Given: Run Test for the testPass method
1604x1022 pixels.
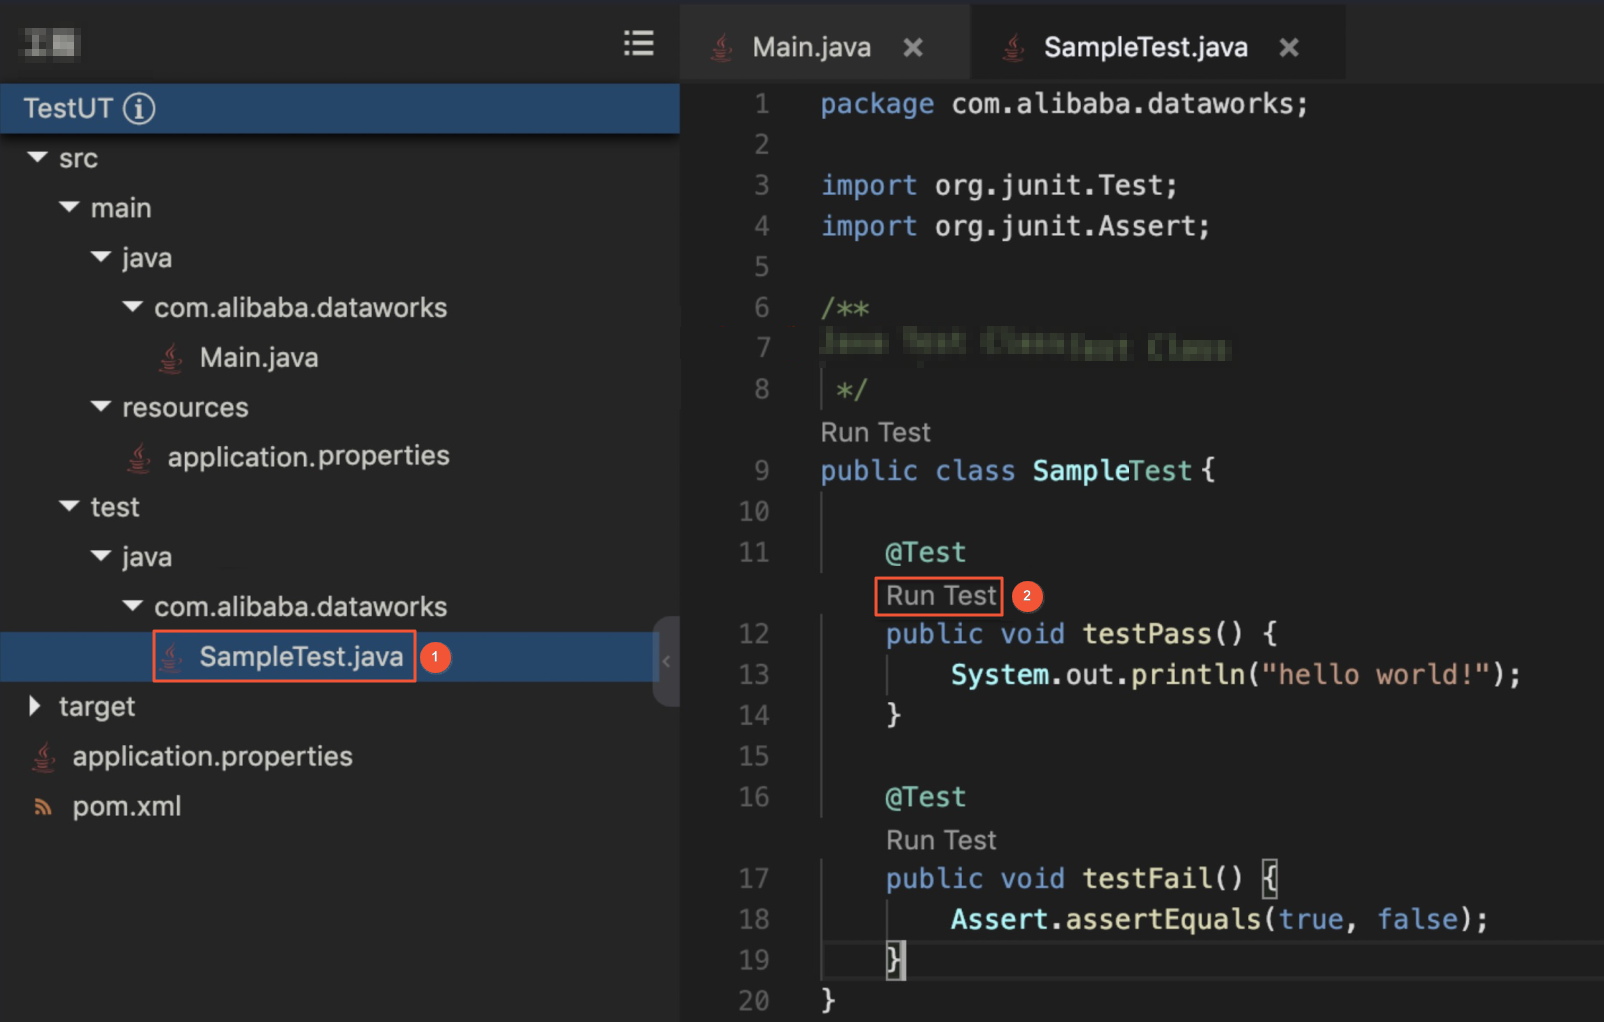Looking at the screenshot, I should pos(940,596).
